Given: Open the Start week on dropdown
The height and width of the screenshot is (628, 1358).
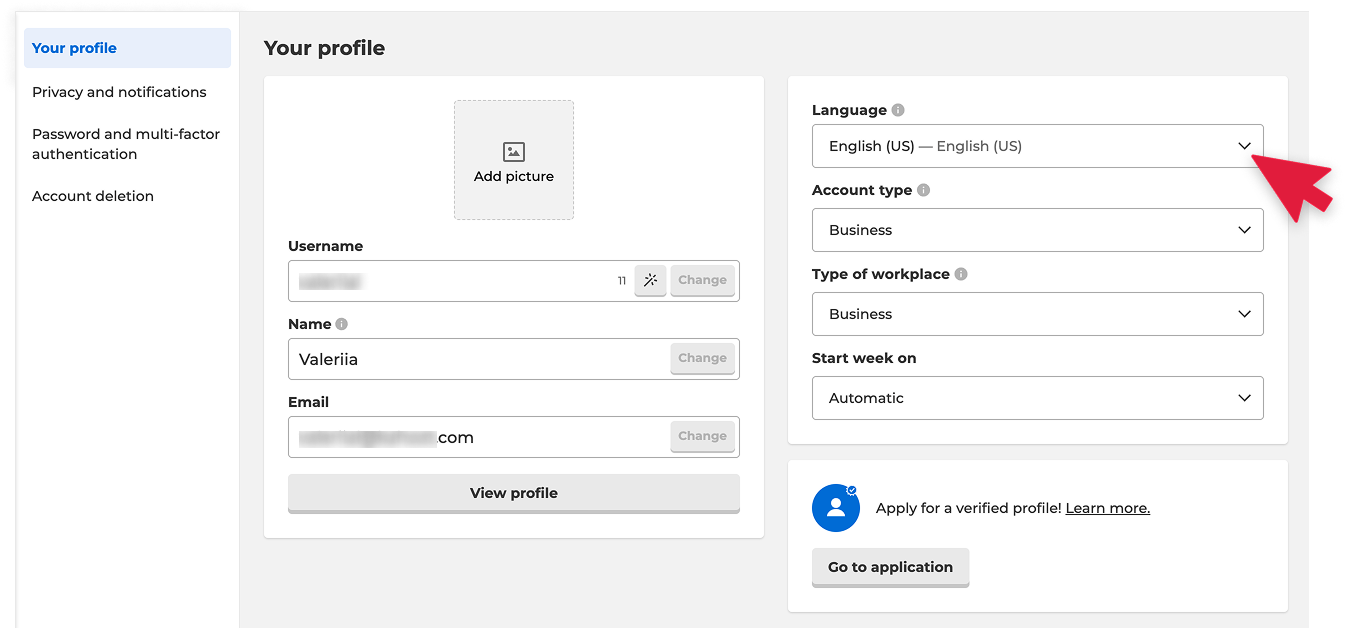Looking at the screenshot, I should coord(1038,398).
